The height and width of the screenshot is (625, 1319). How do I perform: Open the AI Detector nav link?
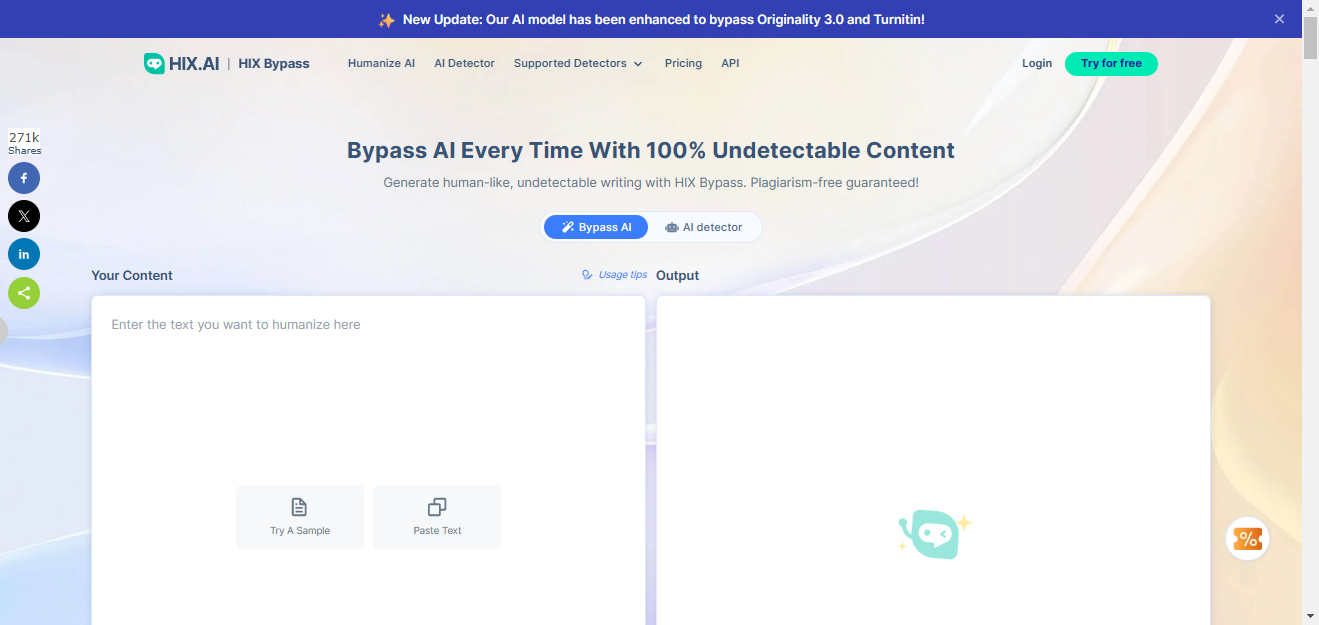tap(464, 63)
